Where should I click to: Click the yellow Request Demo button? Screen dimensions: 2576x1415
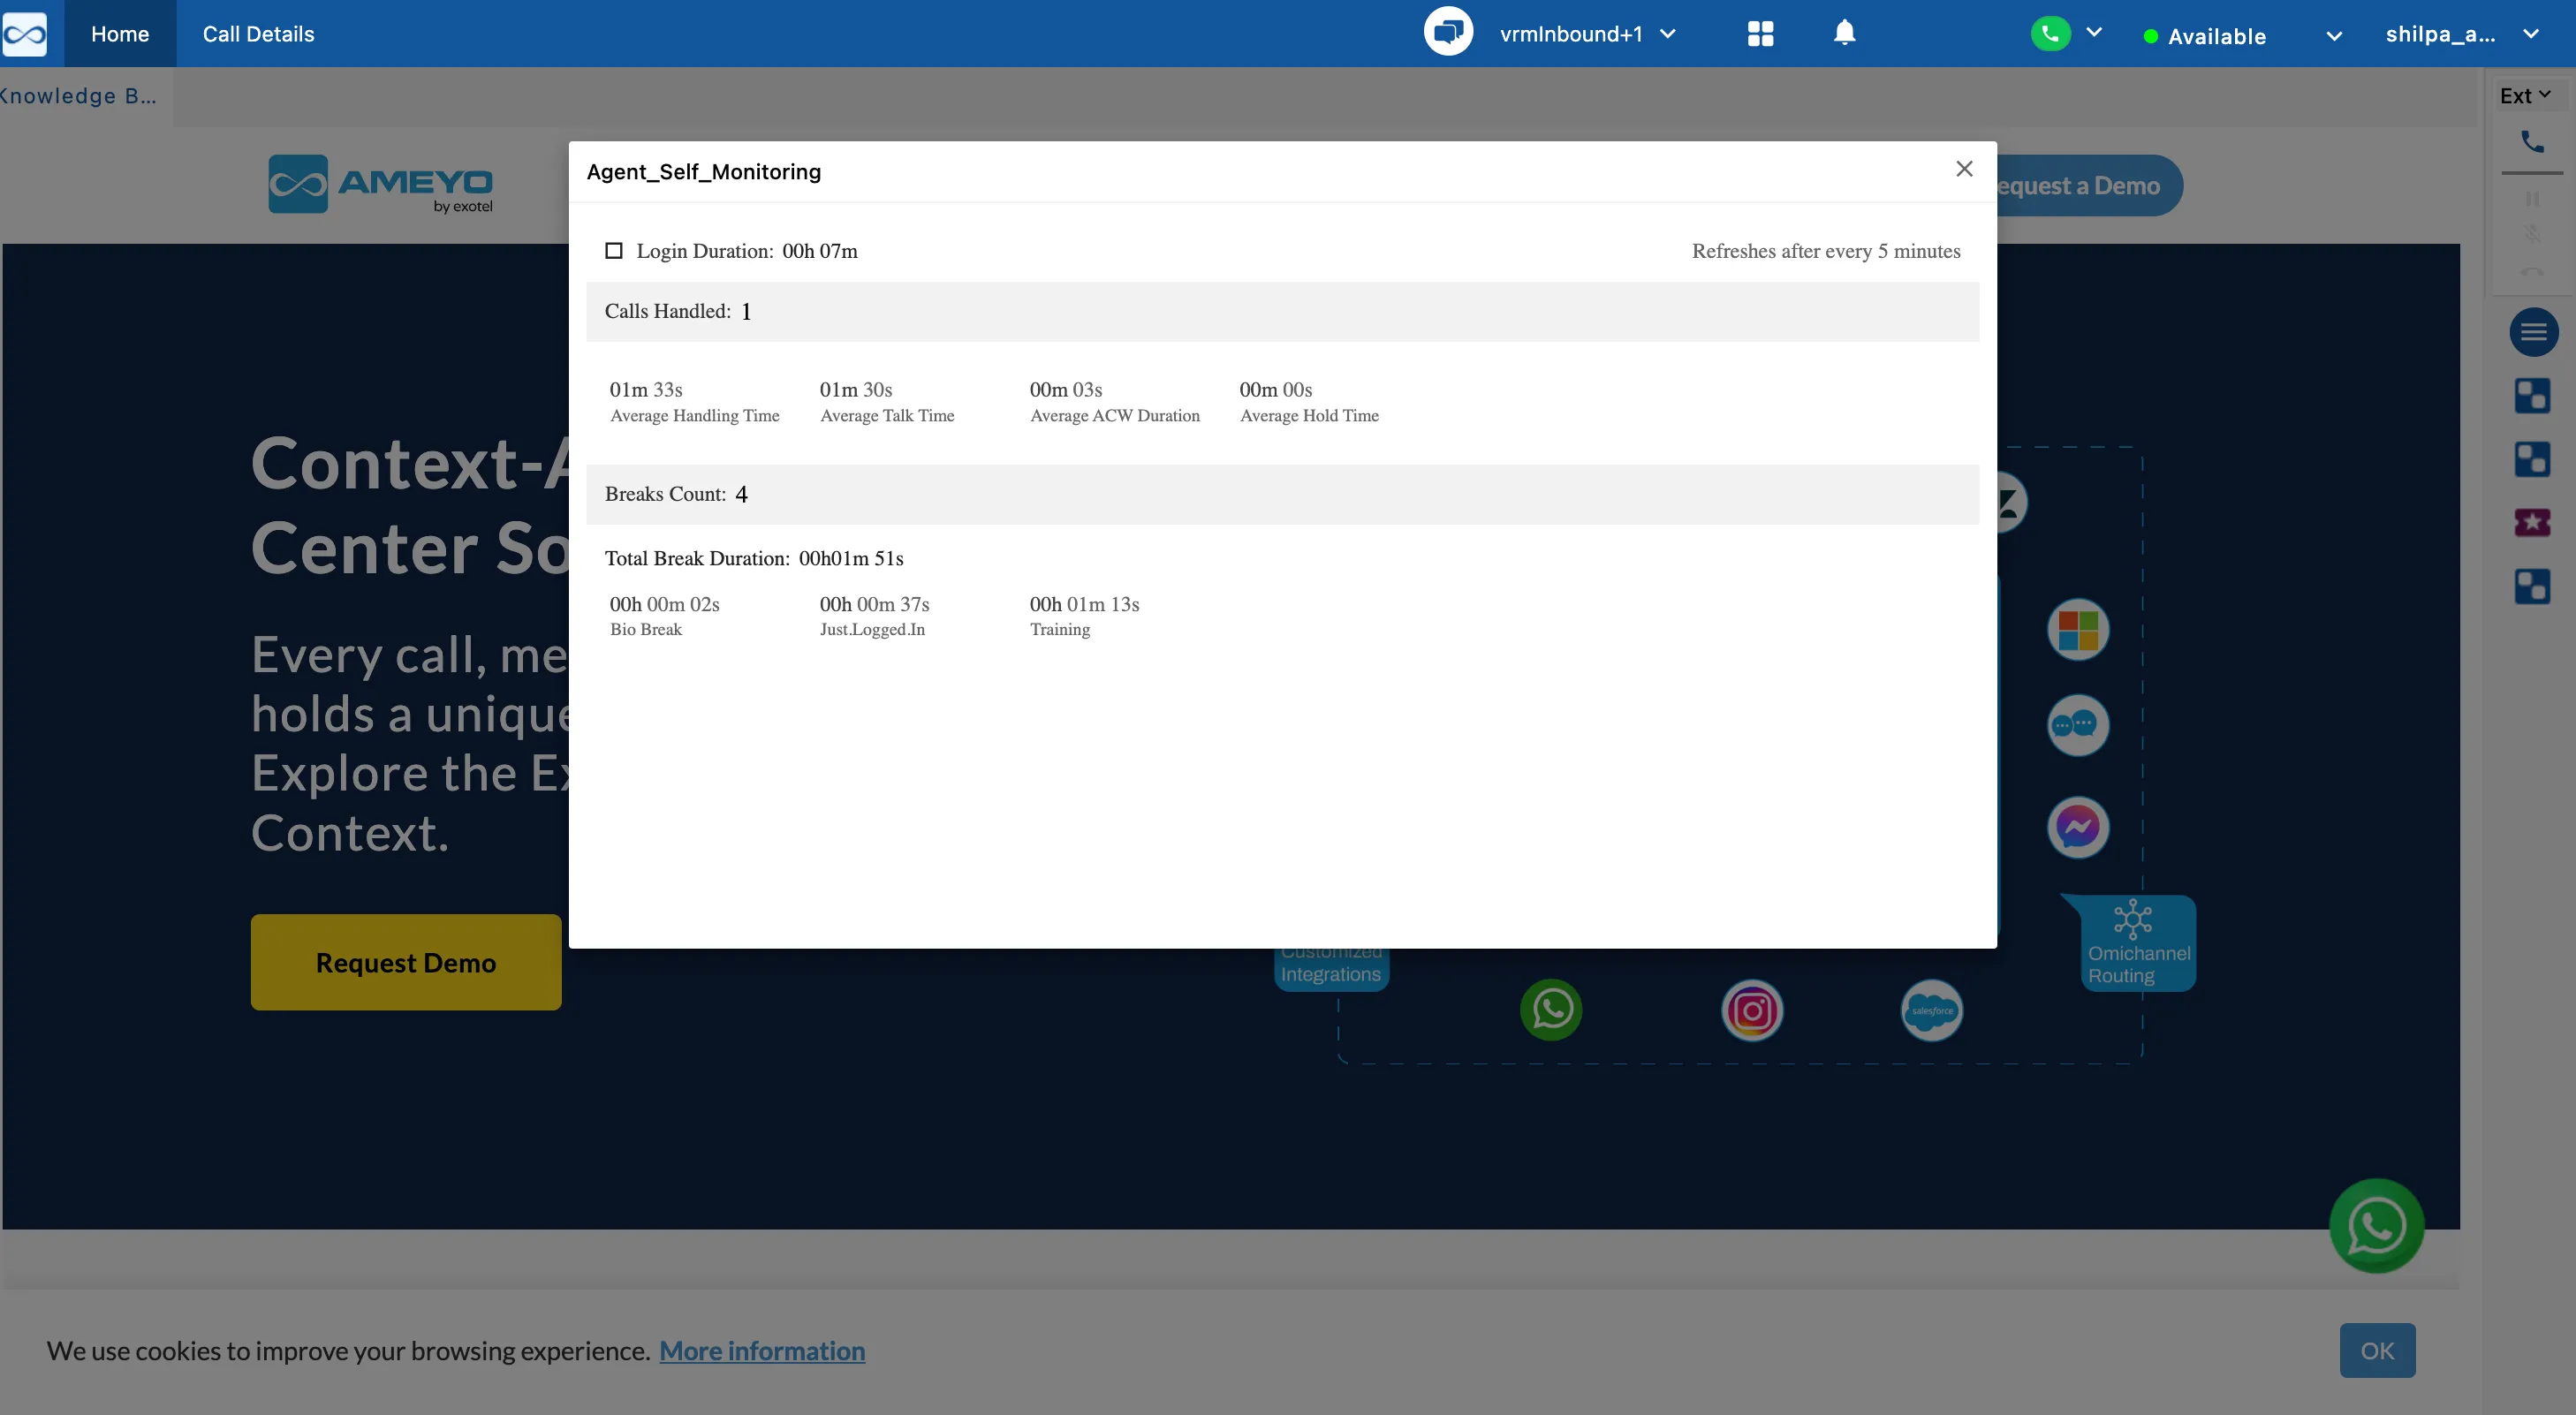(406, 962)
